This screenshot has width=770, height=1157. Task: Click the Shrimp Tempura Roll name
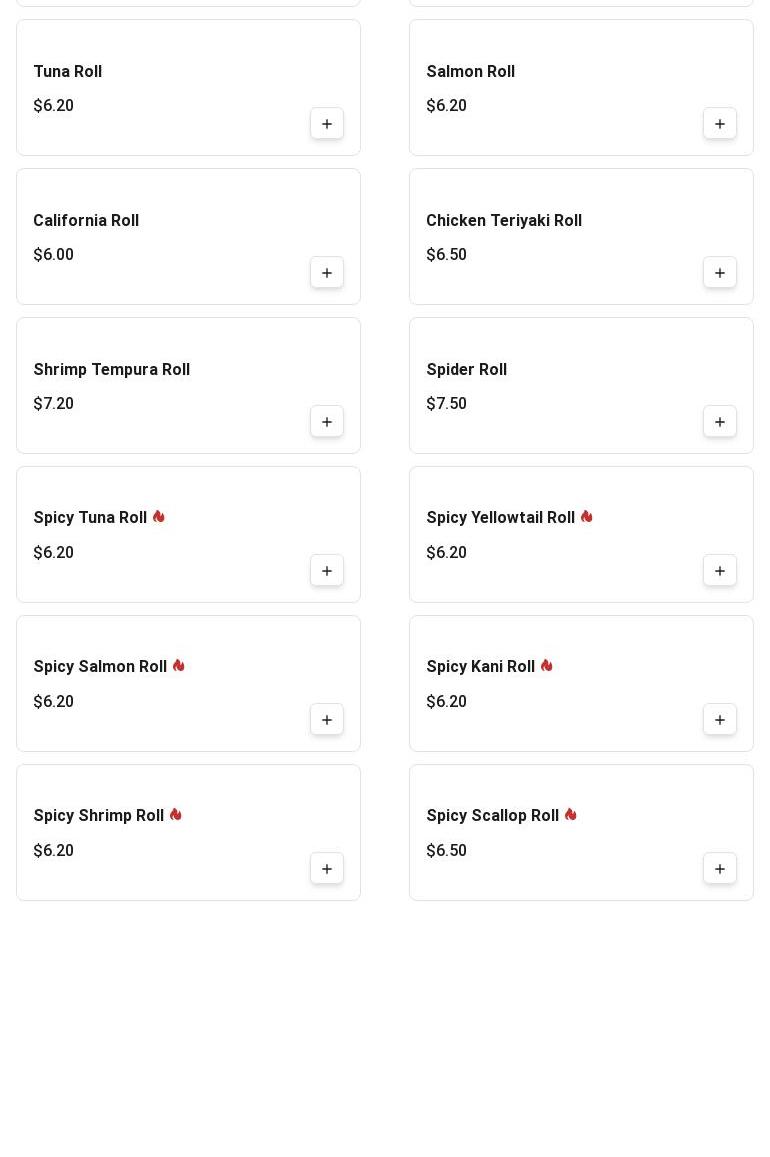click(x=112, y=370)
